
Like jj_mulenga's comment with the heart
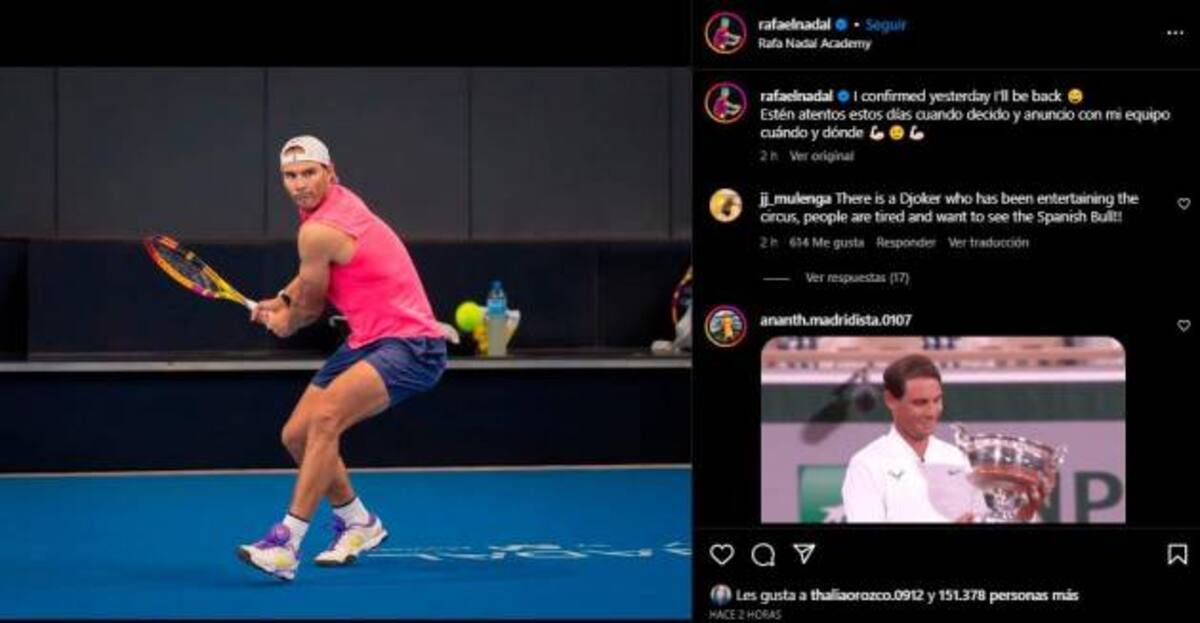click(x=1184, y=204)
